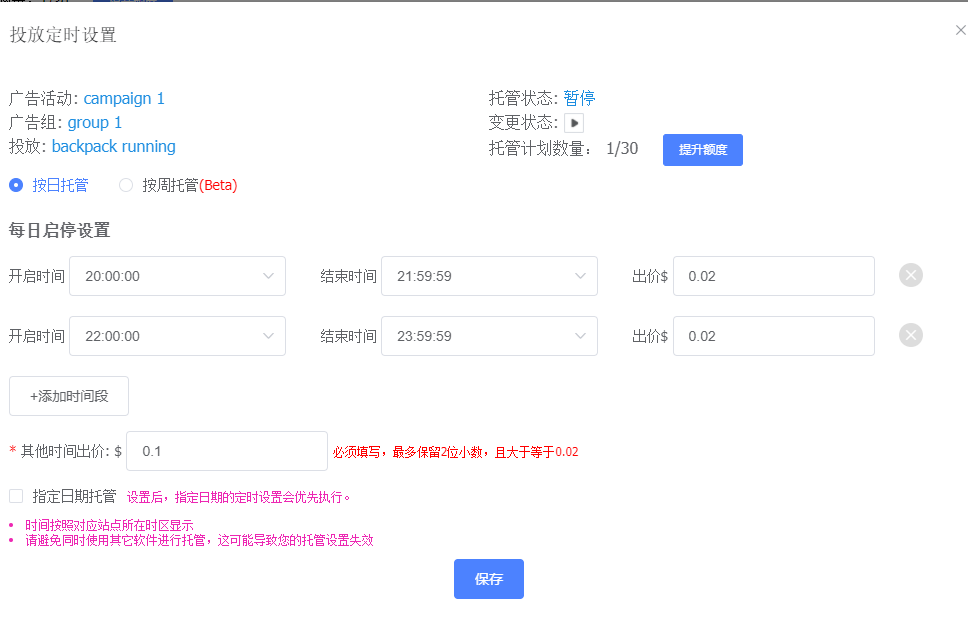968x629 pixels.
Task: Open the 23:59:59 end time dropdown
Action: click(489, 335)
